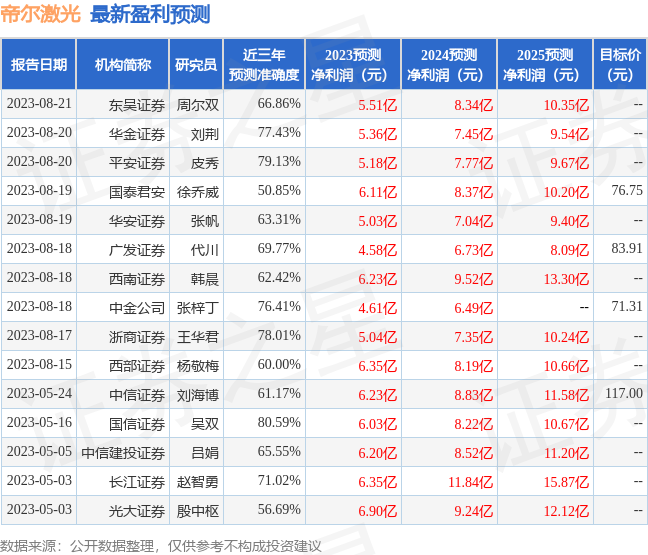Viewport: 648px width, 555px height.
Task: Click the 中信建投证券 institution cell
Action: pyautogui.click(x=123, y=453)
